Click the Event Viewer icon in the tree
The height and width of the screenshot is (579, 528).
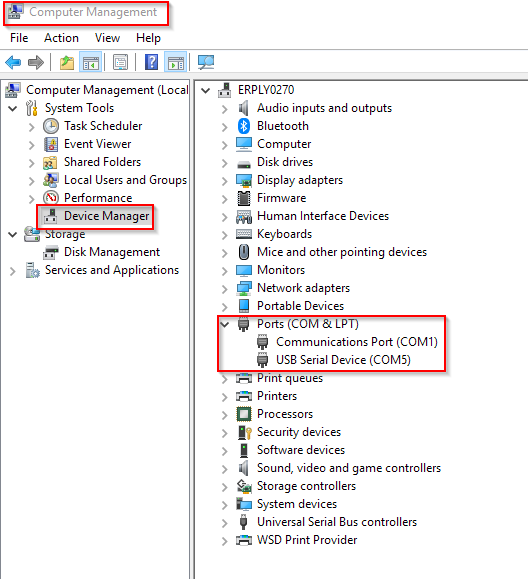coord(51,144)
